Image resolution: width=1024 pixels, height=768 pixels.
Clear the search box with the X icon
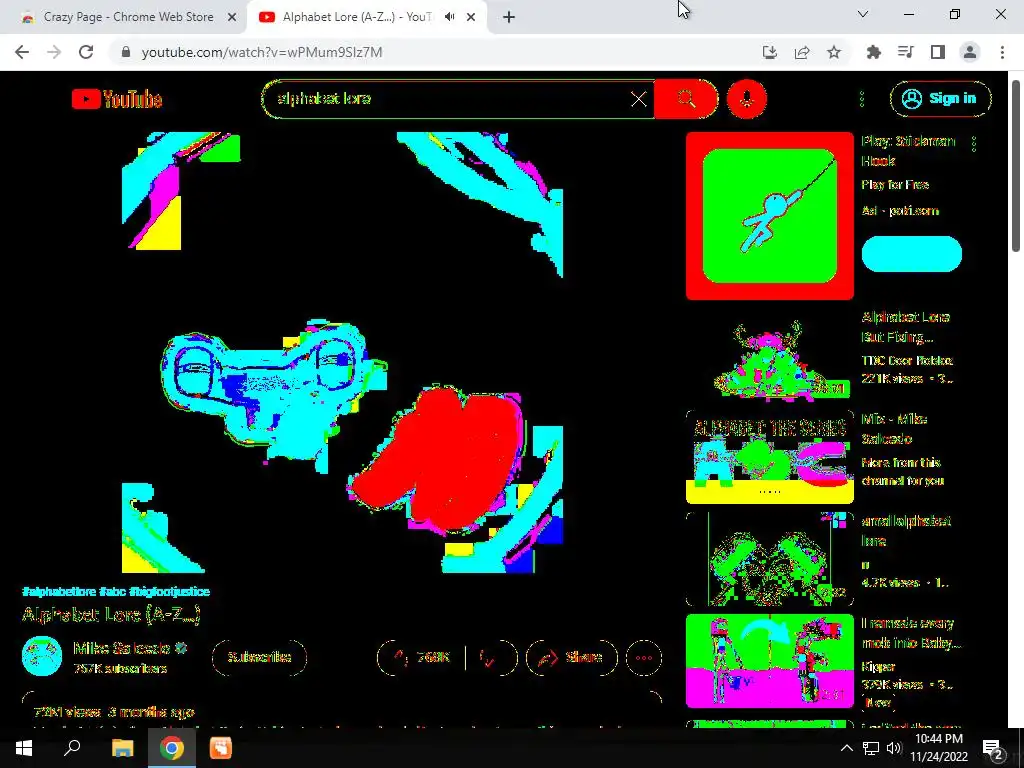point(639,99)
